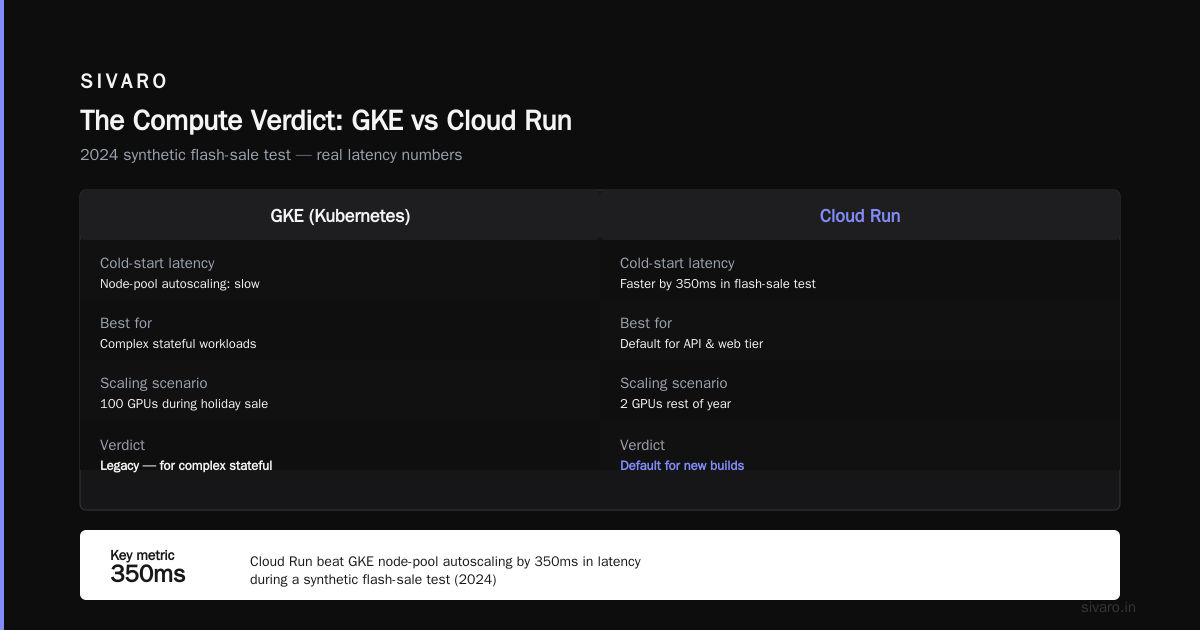Click 'Verdict' label in GKE column
Screen dimensions: 1200x630
[122, 445]
